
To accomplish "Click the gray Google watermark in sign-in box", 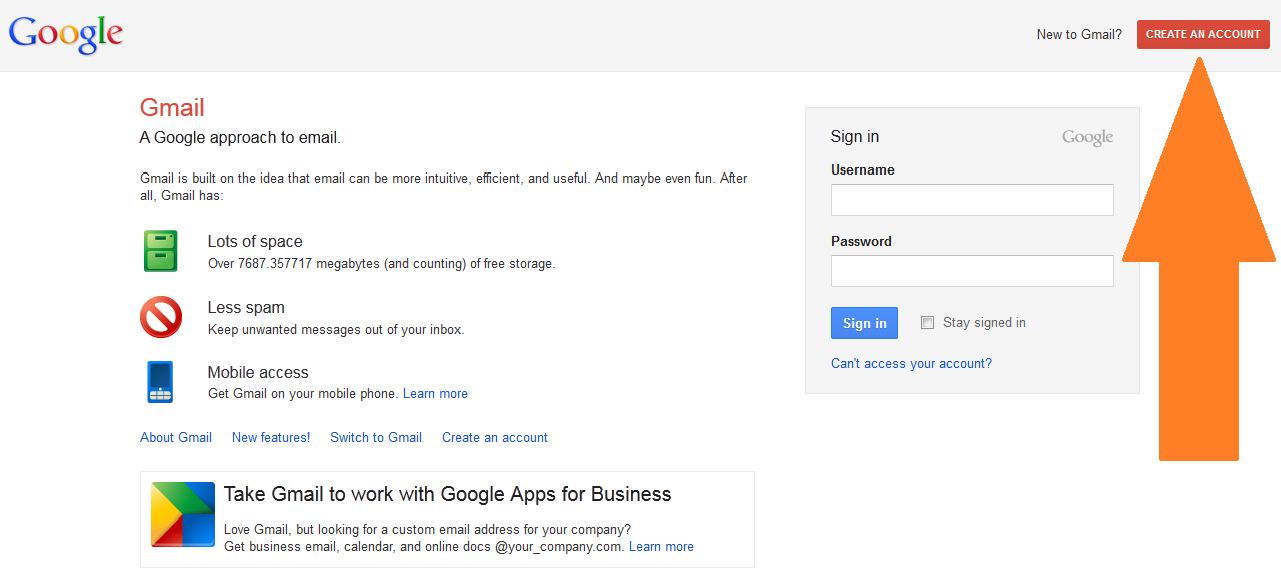I will (1087, 136).
